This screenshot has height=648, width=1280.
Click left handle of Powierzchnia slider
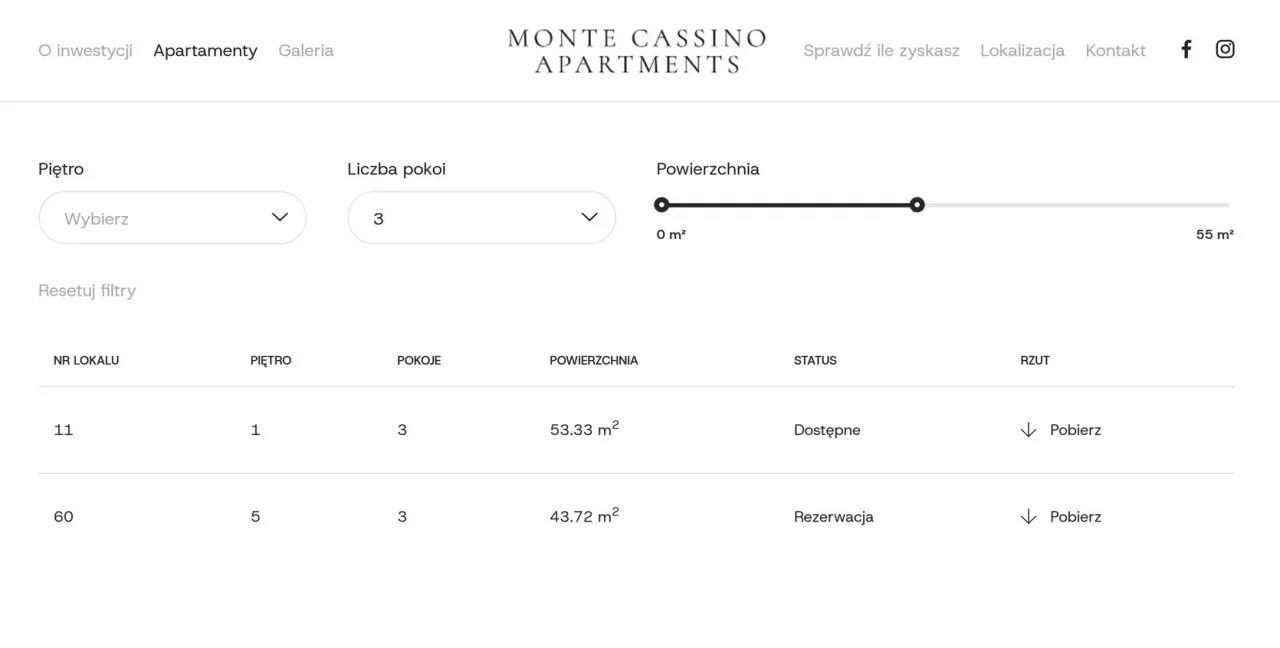pos(661,205)
